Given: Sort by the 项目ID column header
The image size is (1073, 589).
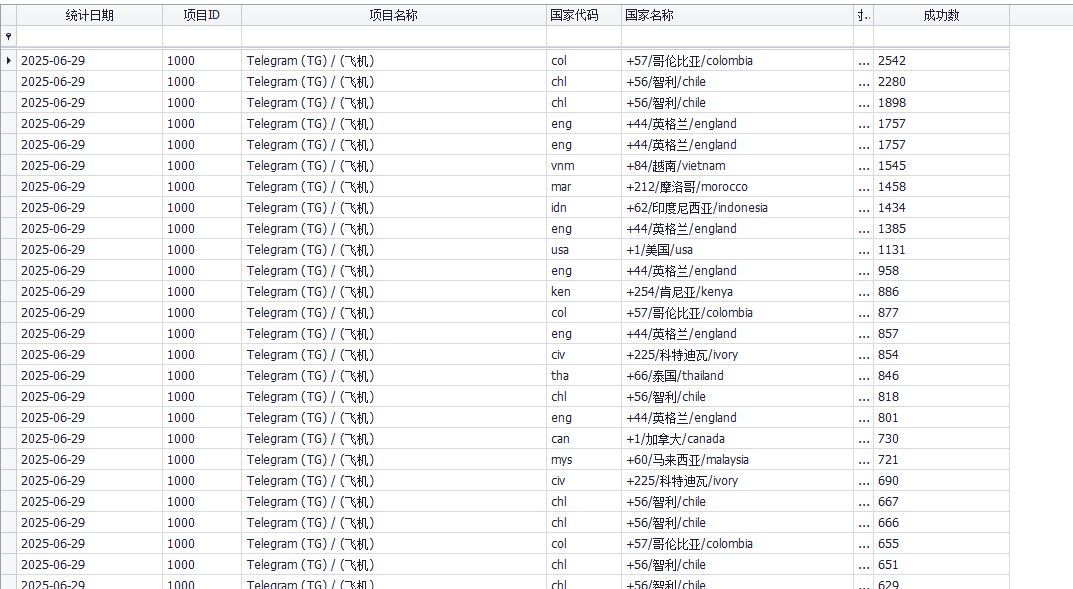Looking at the screenshot, I should click(202, 15).
